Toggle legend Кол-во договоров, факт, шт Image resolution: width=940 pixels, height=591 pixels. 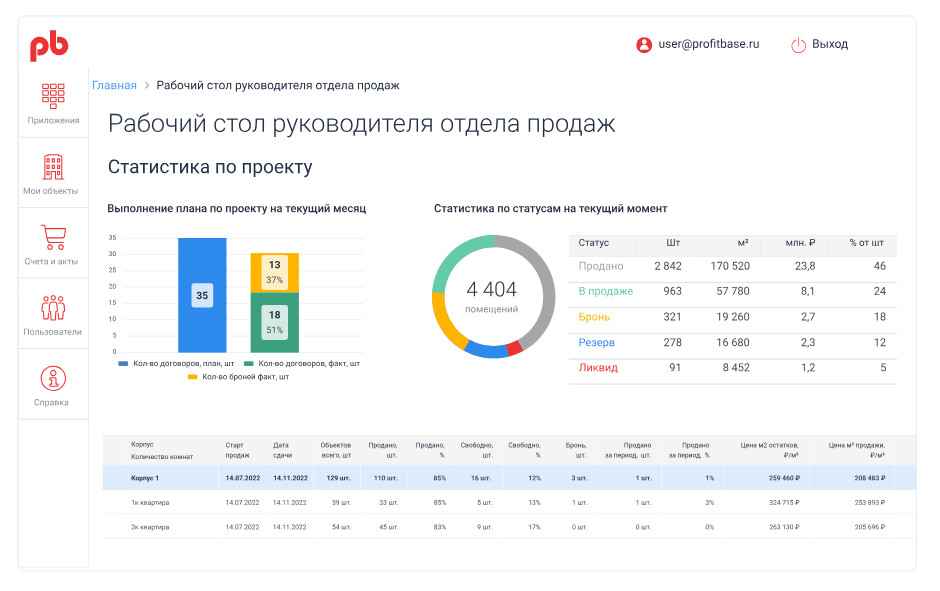tap(302, 363)
